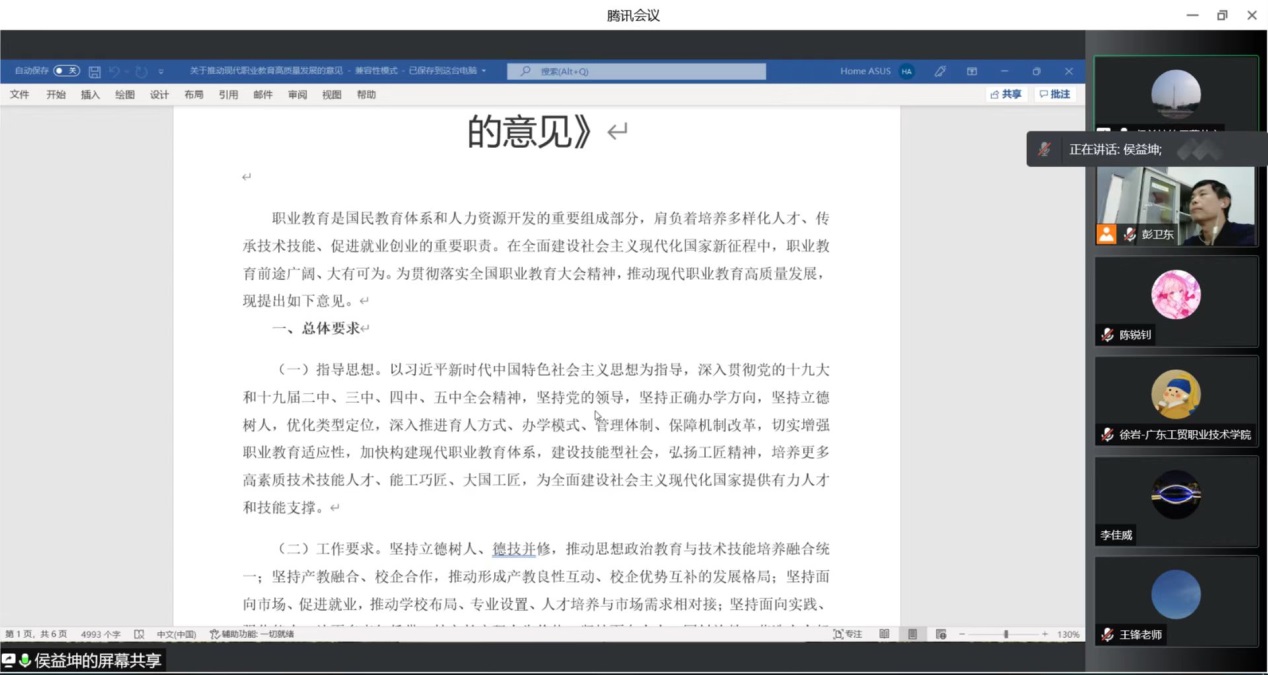Image resolution: width=1268 pixels, height=675 pixels.
Task: Open the Ribbon Display Options icon
Action: pyautogui.click(x=971, y=71)
